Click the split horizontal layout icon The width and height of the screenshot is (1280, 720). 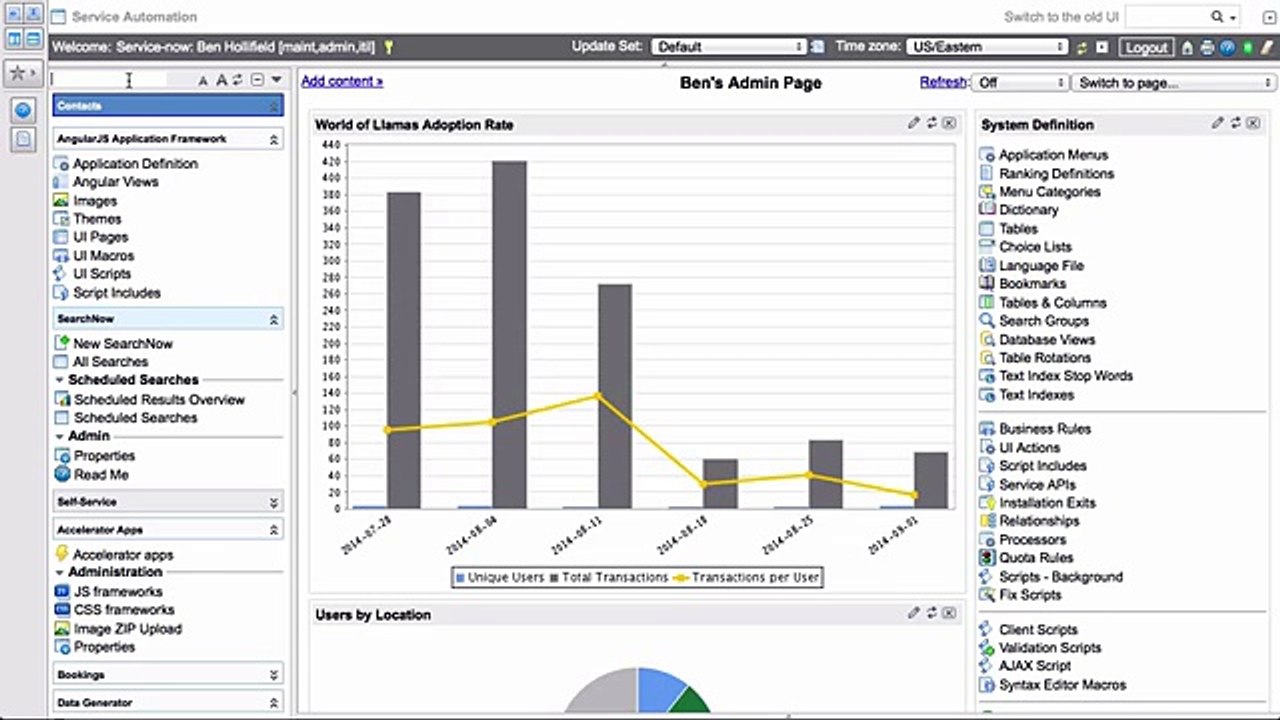pos(33,39)
